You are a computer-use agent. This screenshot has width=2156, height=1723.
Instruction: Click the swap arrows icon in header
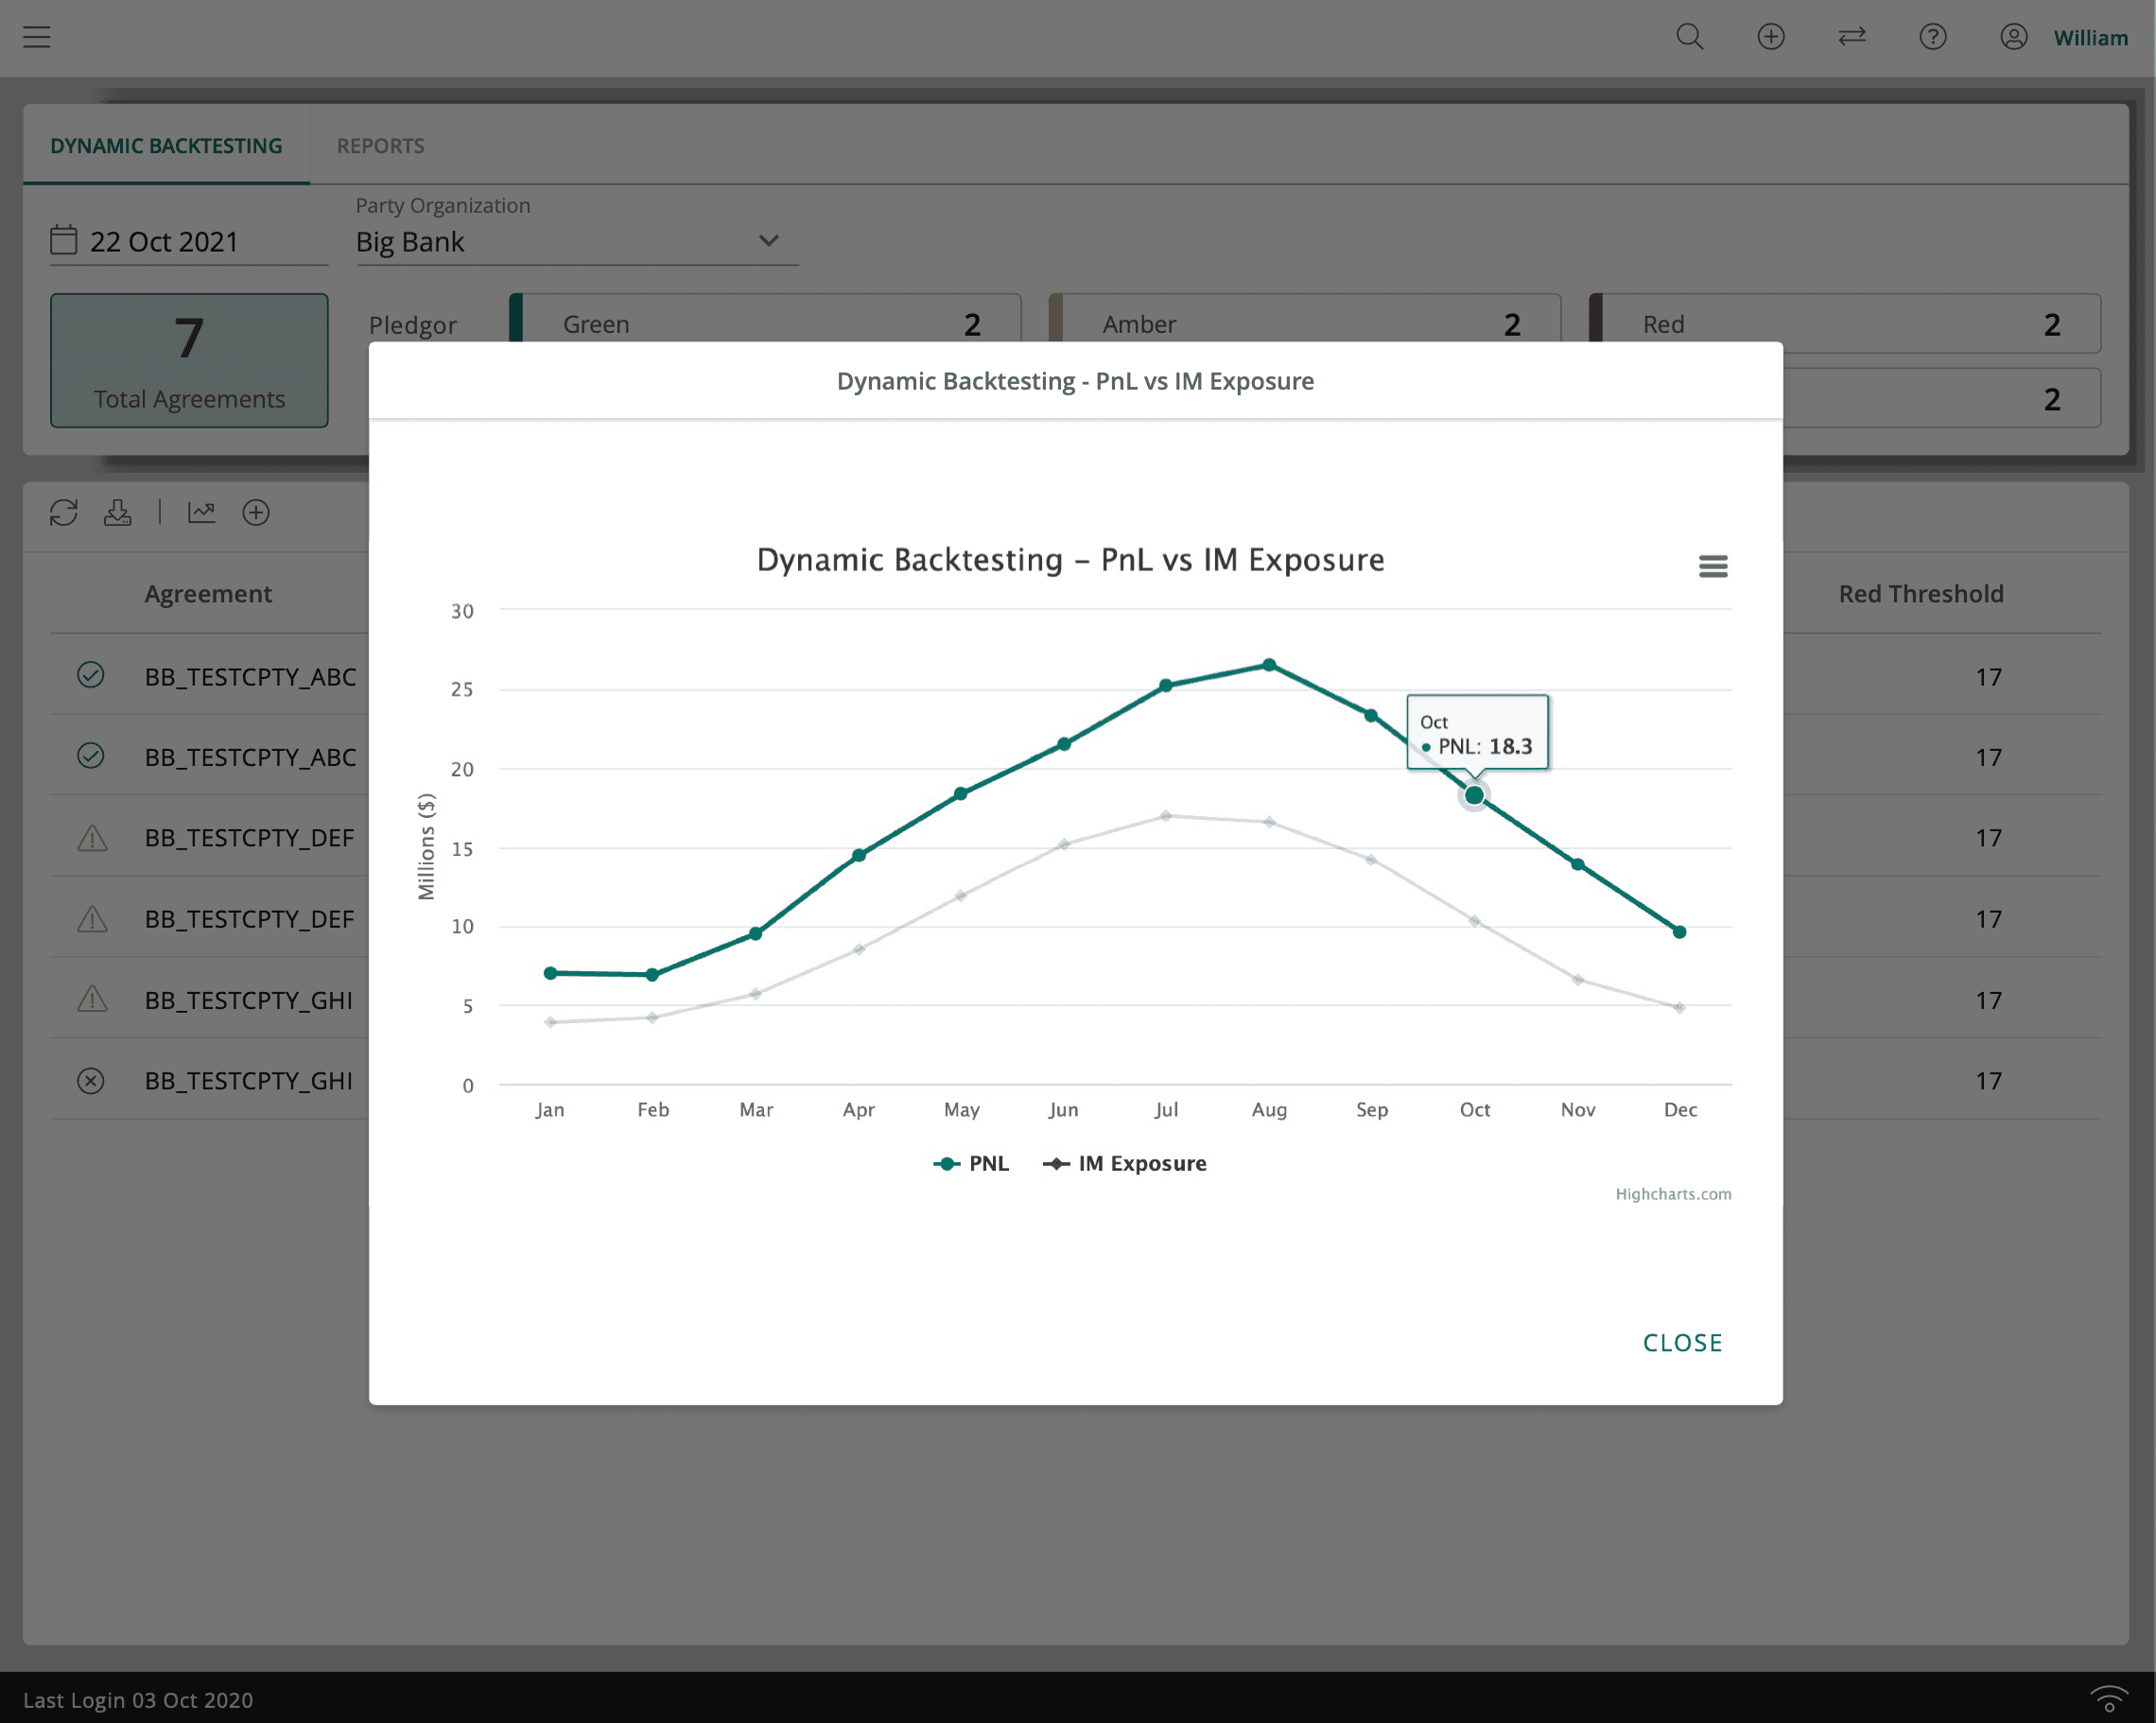1851,37
